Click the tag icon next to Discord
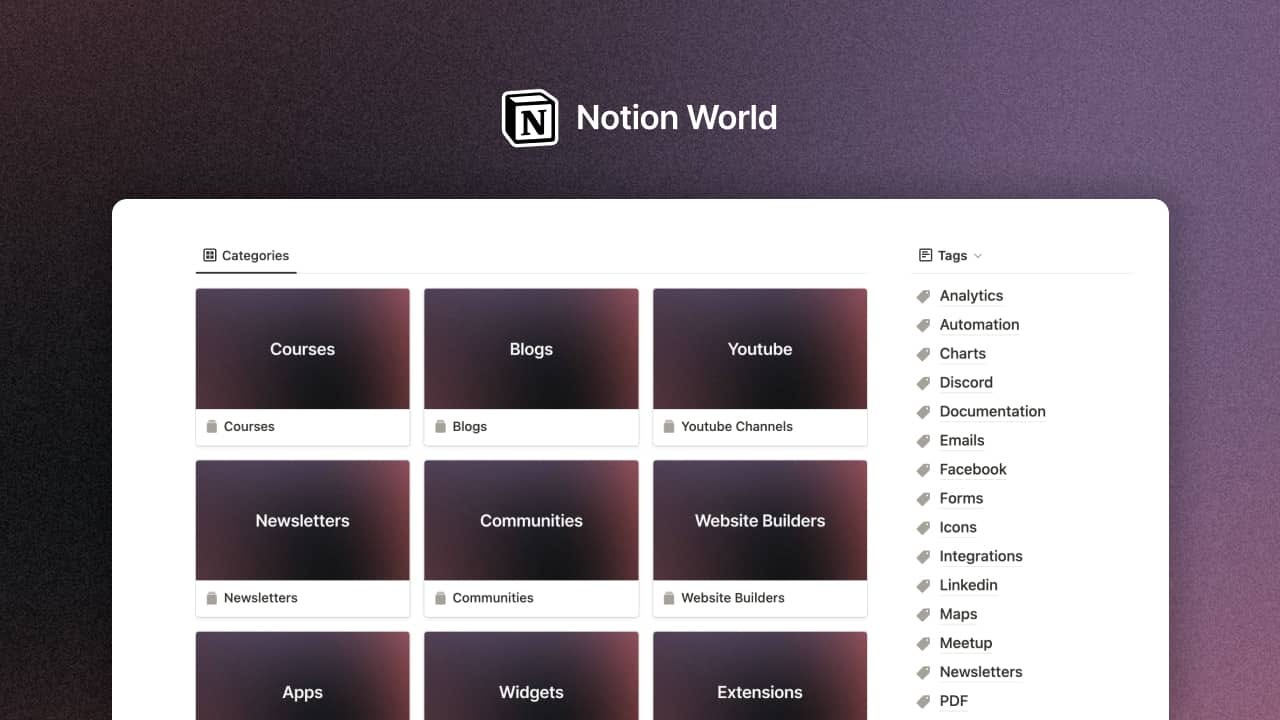Screen dimensions: 1280x720 click(x=923, y=383)
